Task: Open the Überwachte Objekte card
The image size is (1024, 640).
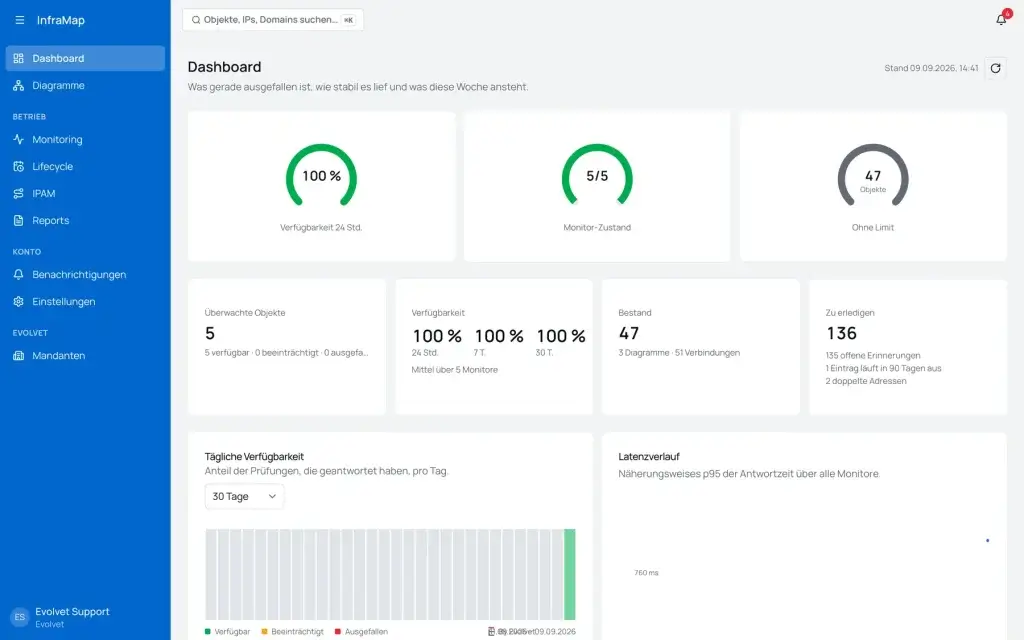Action: pos(287,347)
